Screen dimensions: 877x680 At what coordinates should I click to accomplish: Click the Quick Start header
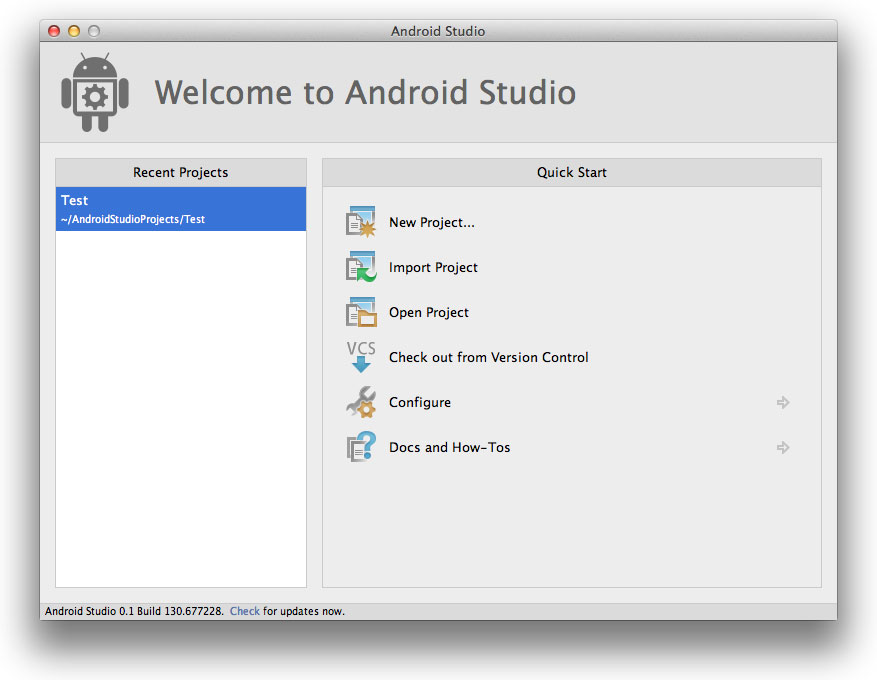[572, 172]
